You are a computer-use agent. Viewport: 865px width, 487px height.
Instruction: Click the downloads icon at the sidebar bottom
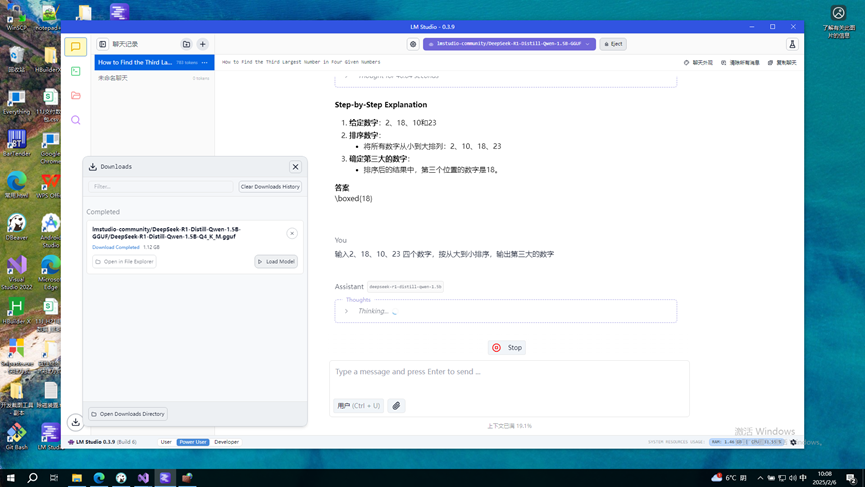point(76,422)
